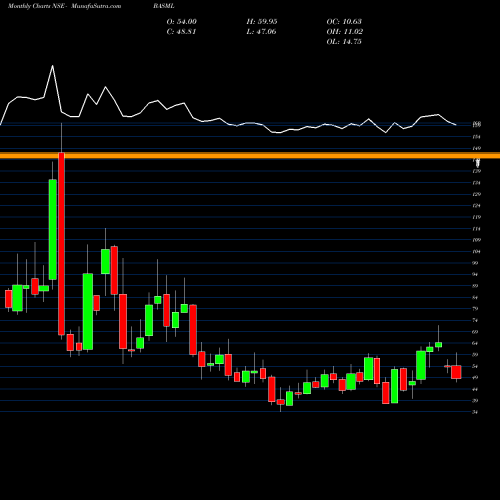Click the open value 'O: 54.00'
The height and width of the screenshot is (500, 500).
[182, 22]
